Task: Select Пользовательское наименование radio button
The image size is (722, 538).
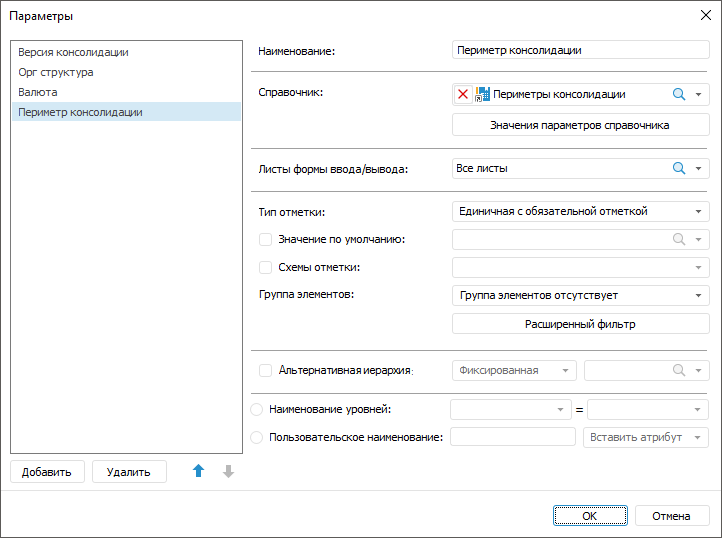Action: (257, 437)
